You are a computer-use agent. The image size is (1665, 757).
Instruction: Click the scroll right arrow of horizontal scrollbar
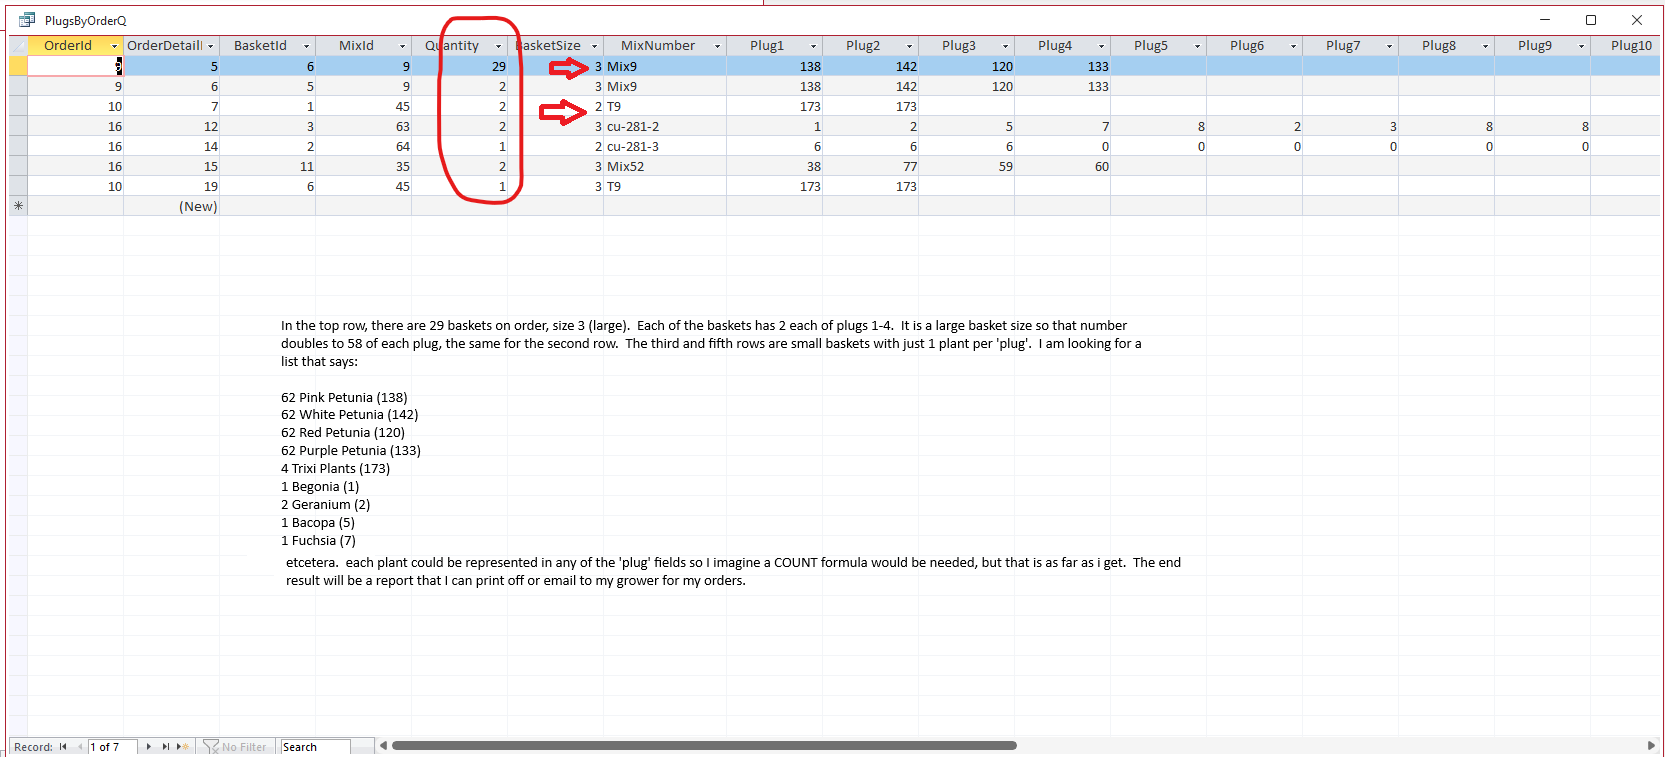[x=1651, y=746]
